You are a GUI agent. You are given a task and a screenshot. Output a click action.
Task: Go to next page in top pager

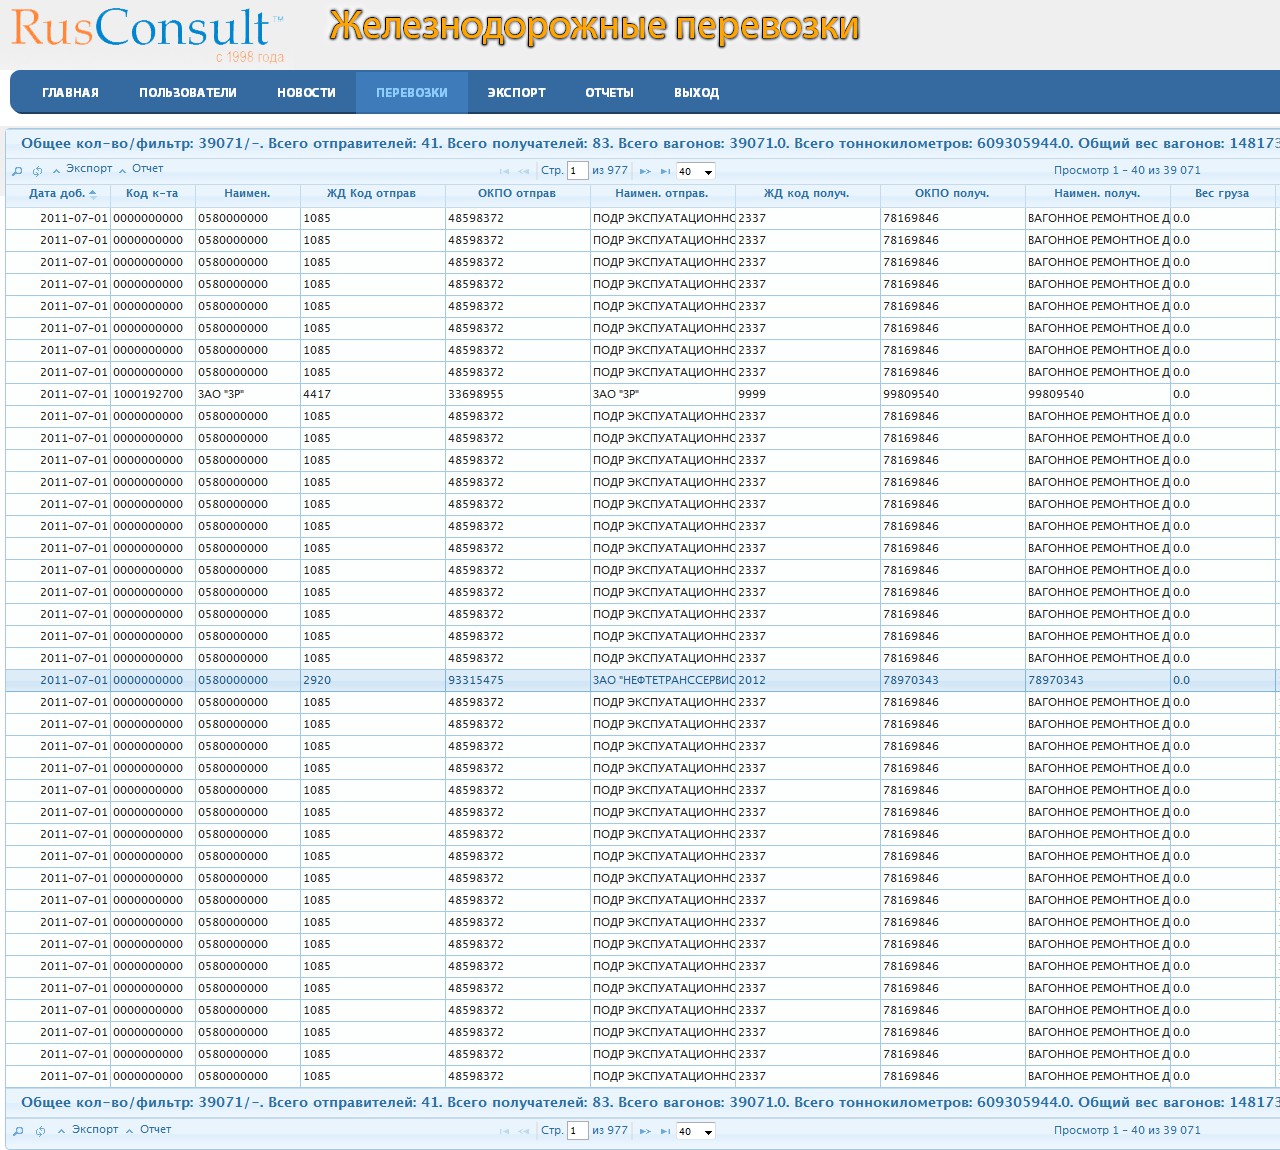645,171
